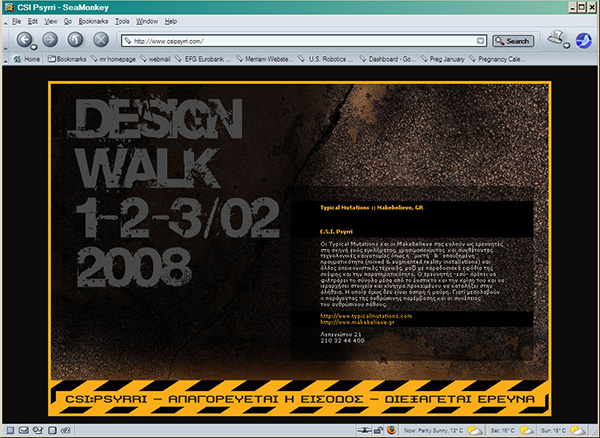
Task: Open IRC Chat from the status bar icon
Action: [x=65, y=430]
